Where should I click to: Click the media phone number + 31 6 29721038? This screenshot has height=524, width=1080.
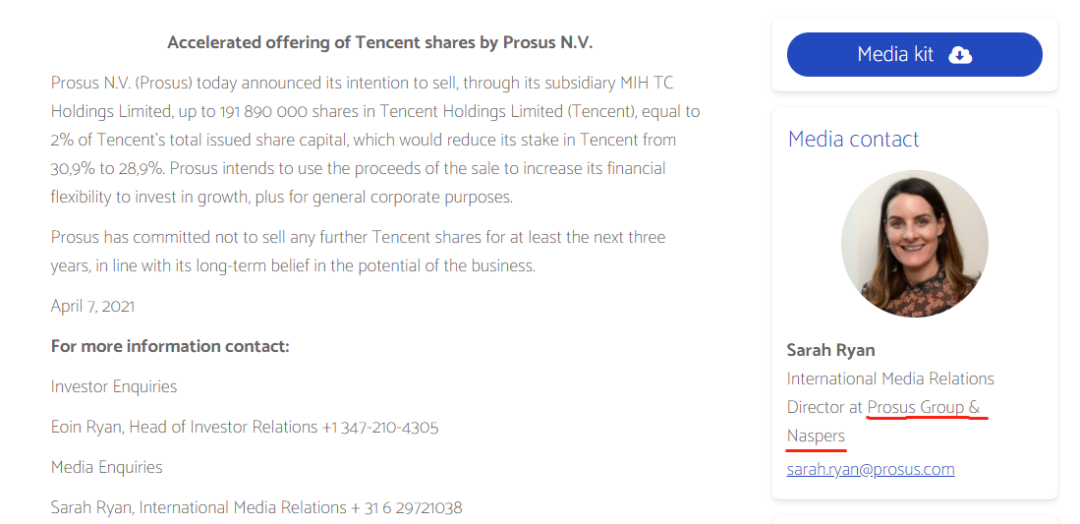pos(406,508)
